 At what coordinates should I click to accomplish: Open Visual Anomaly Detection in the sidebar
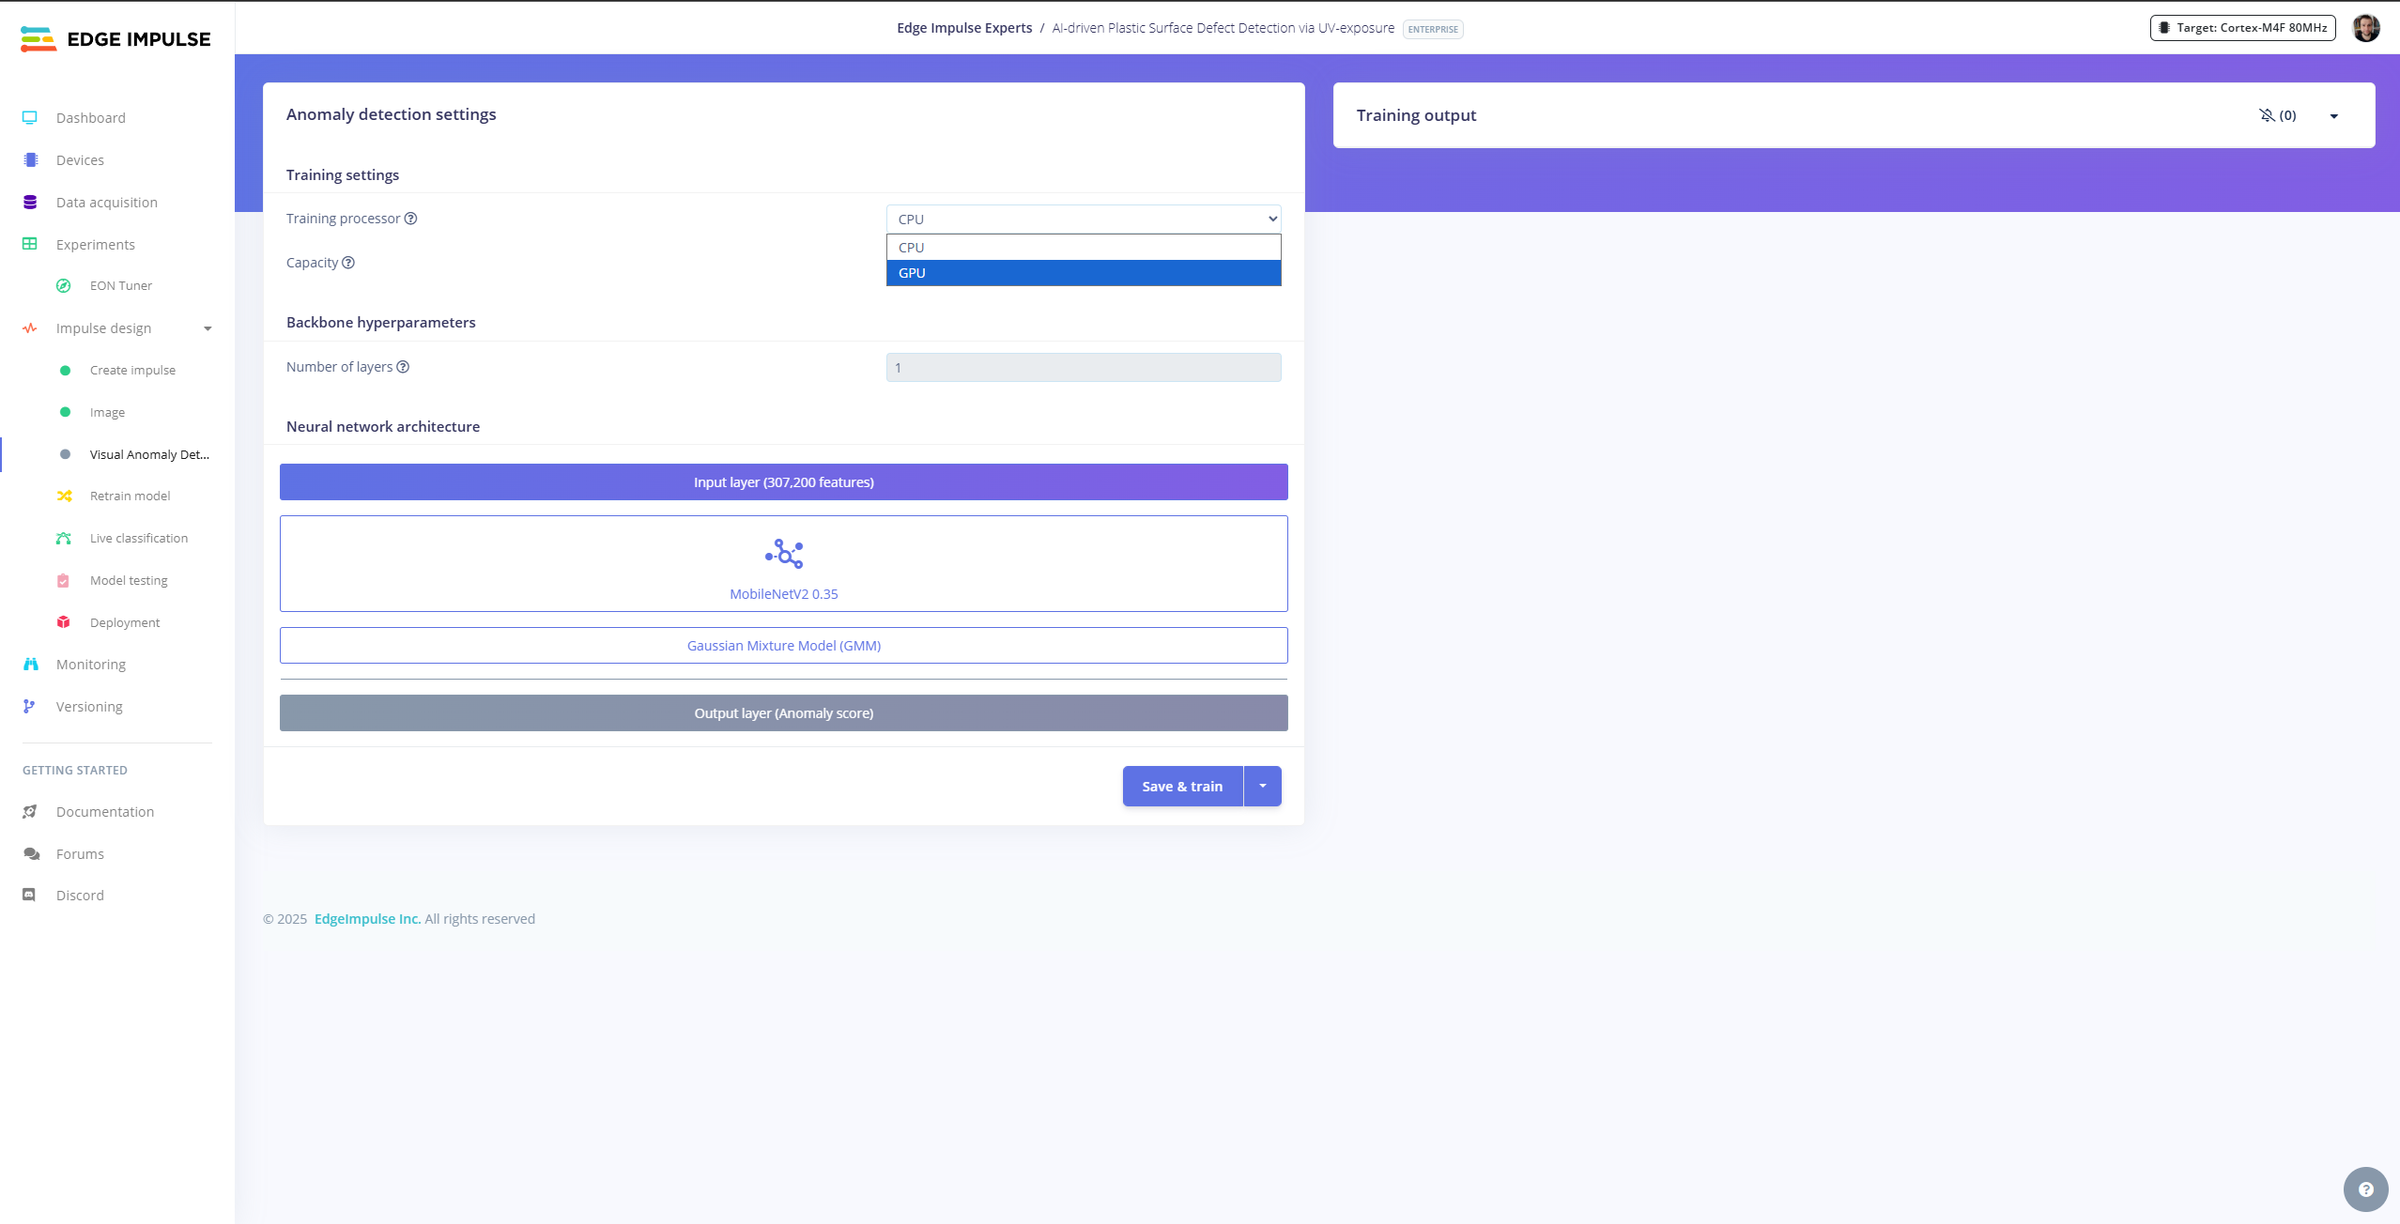point(150,454)
